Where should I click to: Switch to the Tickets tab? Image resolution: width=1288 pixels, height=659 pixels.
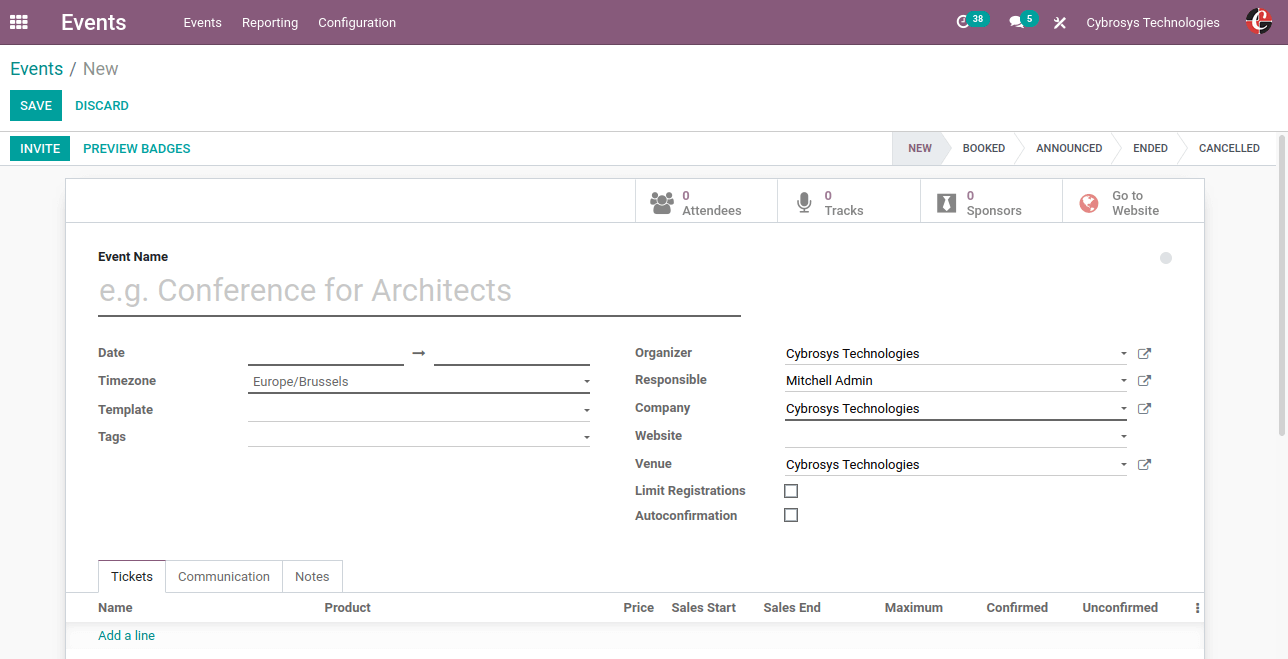[132, 576]
